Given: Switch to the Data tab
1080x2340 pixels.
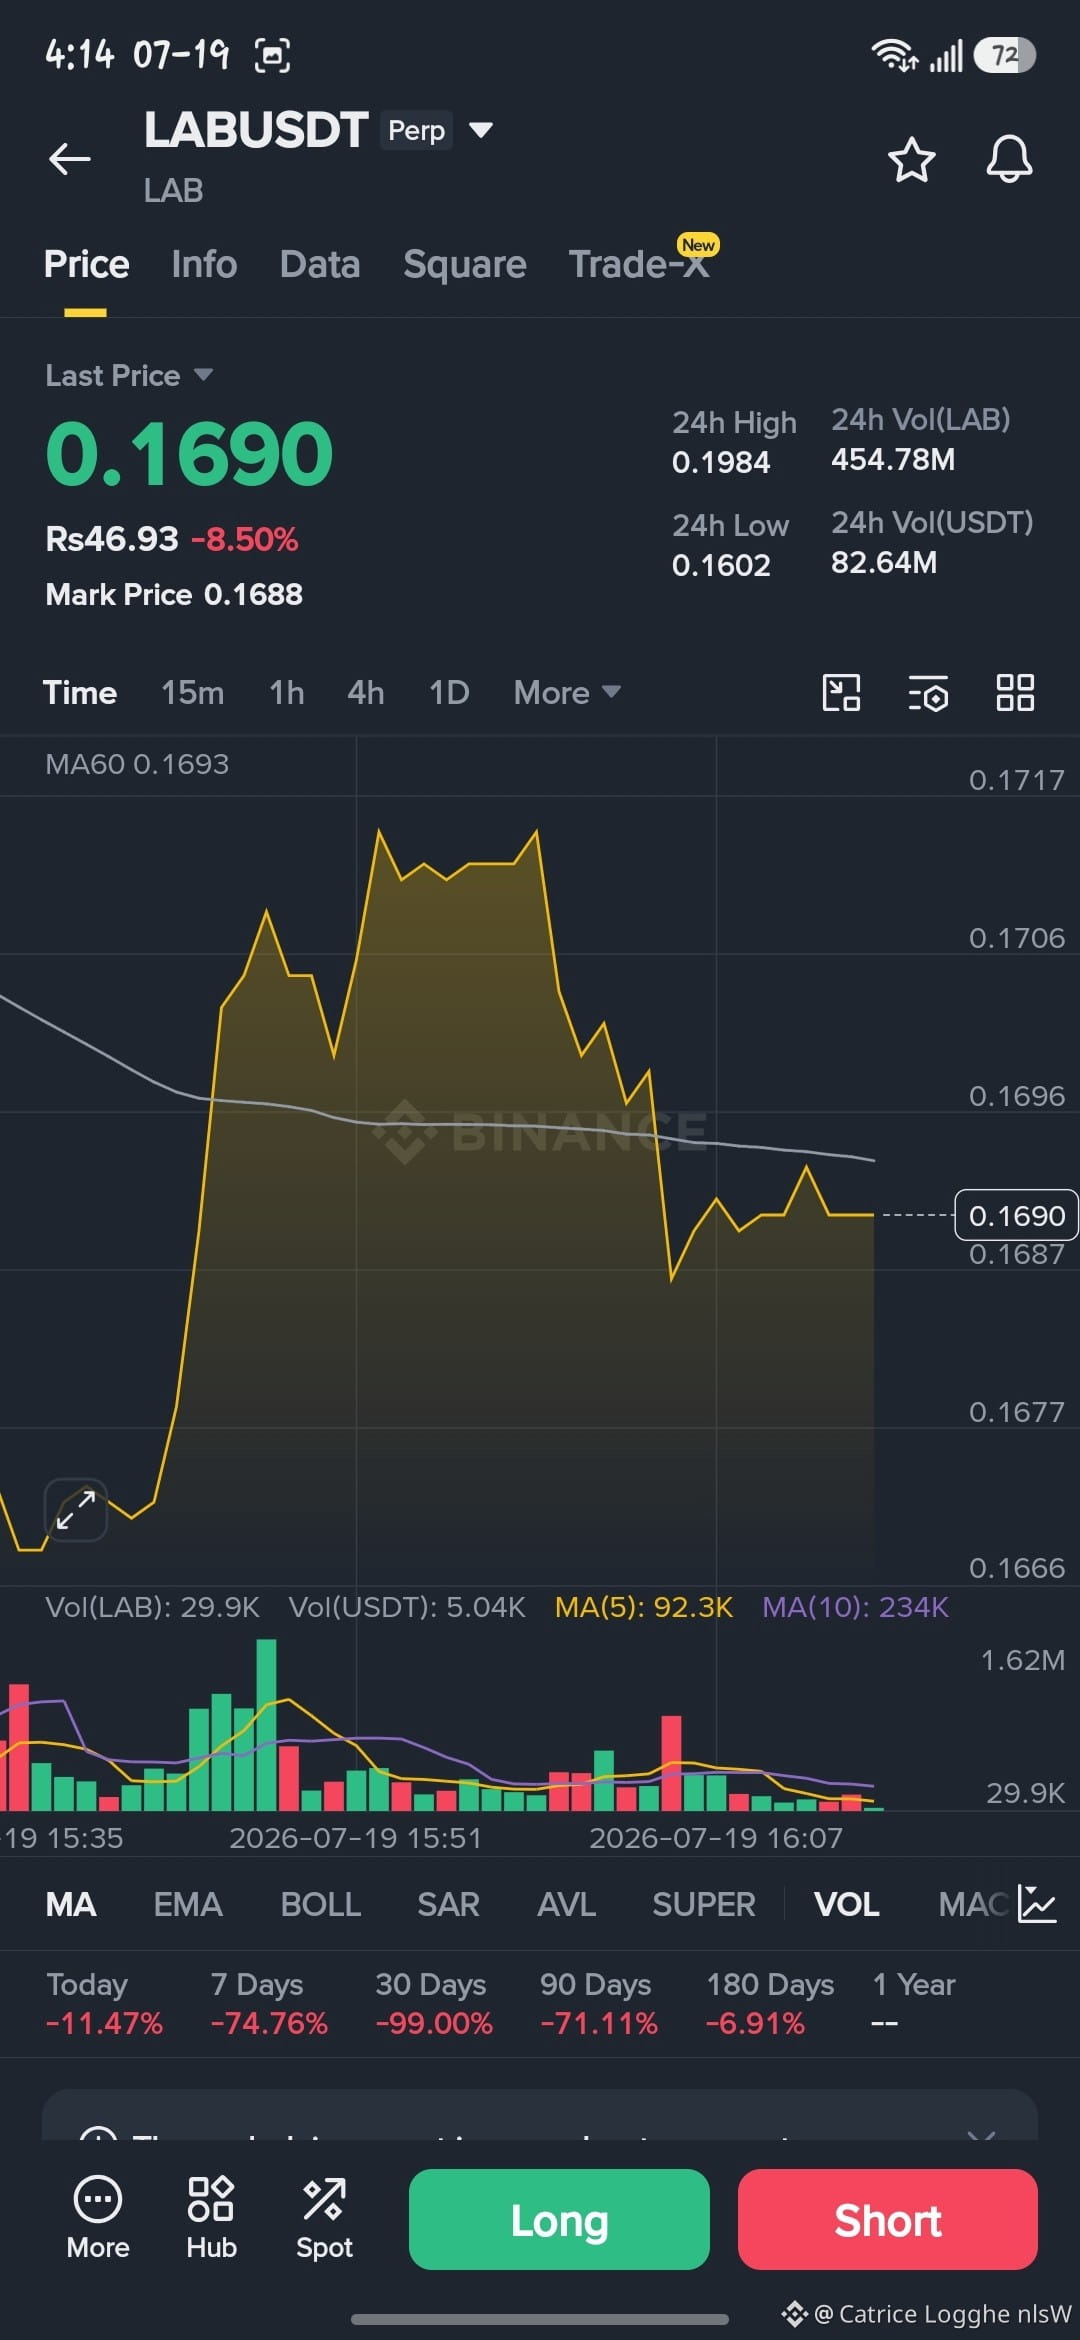Looking at the screenshot, I should (x=320, y=264).
